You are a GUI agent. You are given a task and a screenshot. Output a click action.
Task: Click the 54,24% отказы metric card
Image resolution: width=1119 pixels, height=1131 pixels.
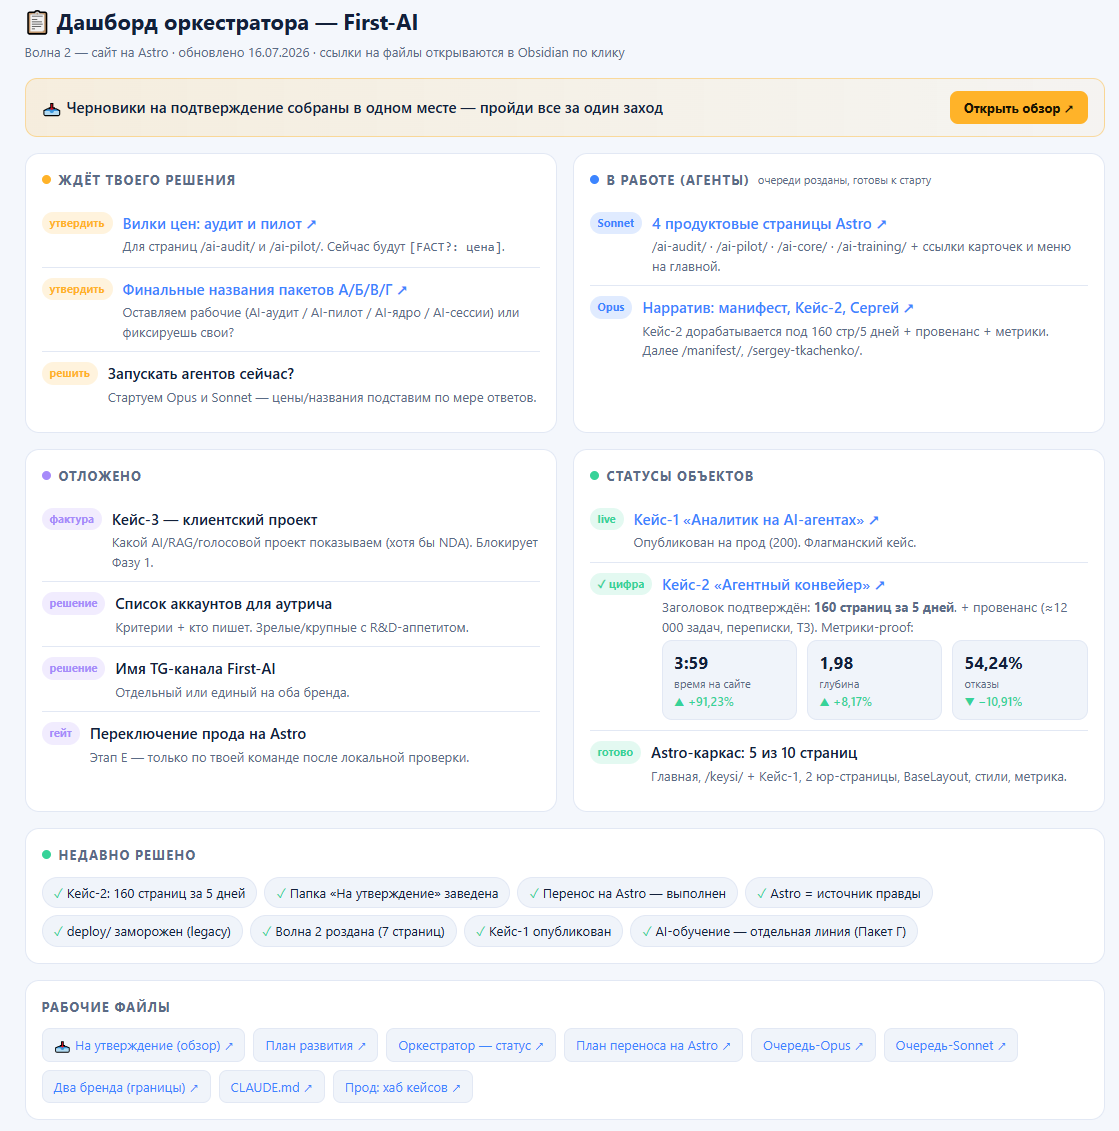tap(1019, 680)
